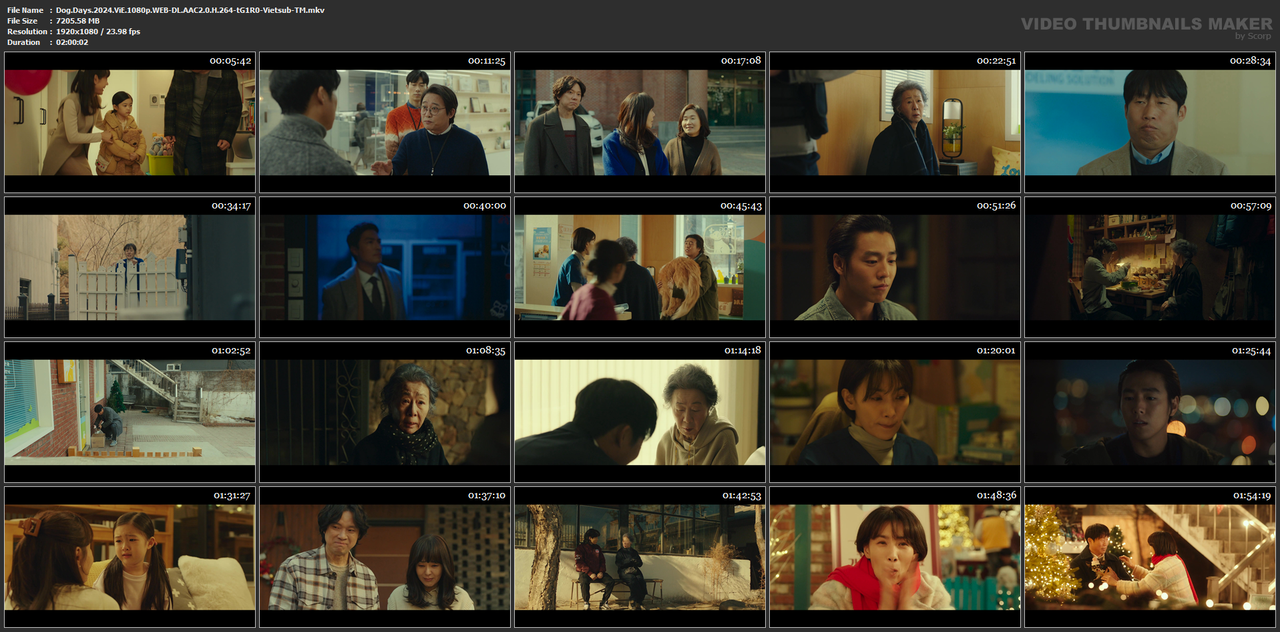Click the thumbnail timestamped 00:40:00
Viewport: 1280px width, 632px height.
[x=385, y=267]
